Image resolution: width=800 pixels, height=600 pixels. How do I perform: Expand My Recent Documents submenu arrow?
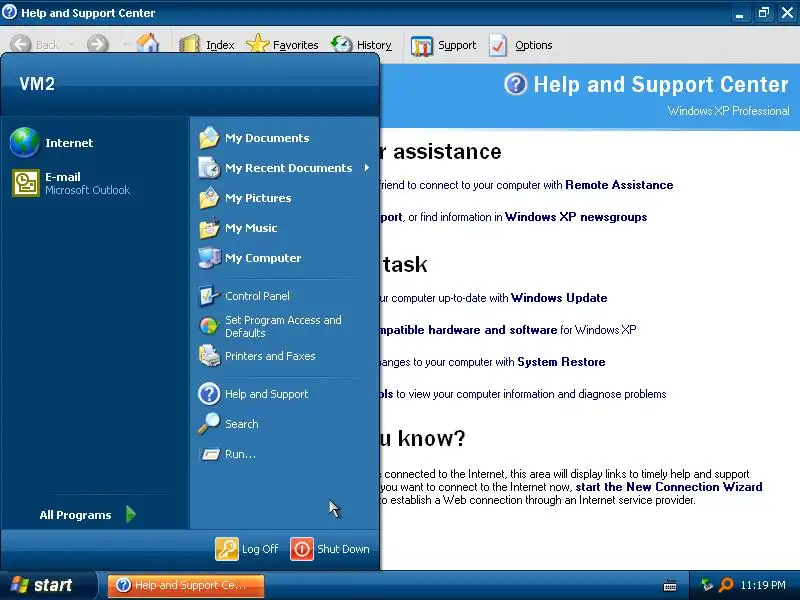tap(366, 168)
